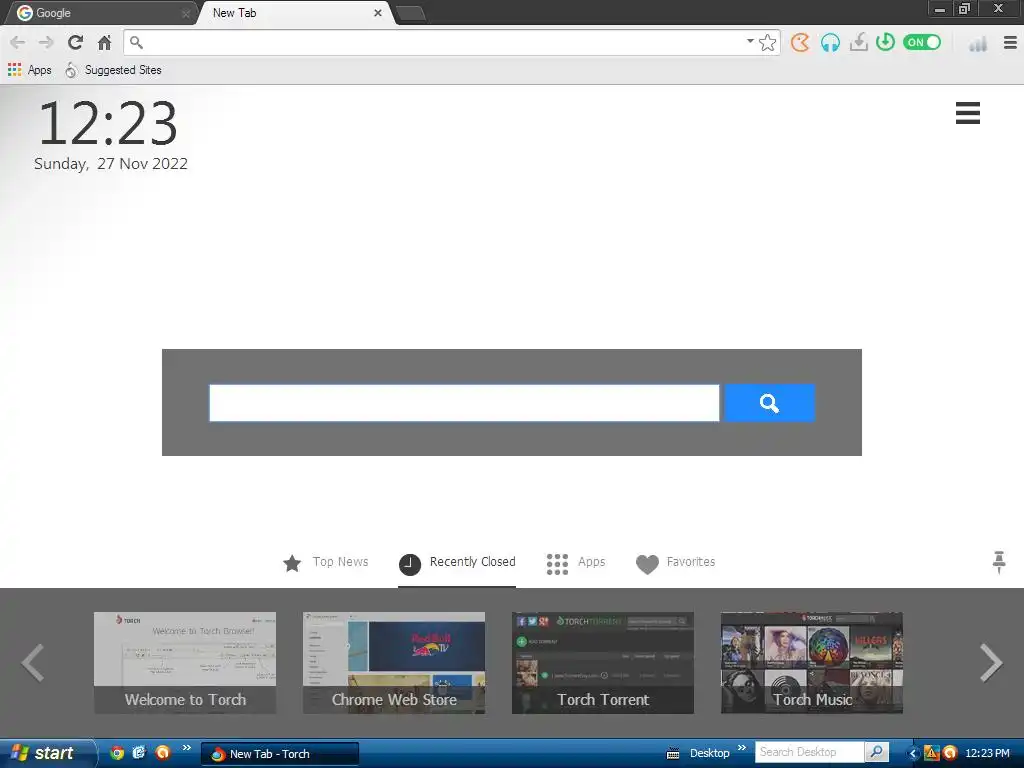Image resolution: width=1024 pixels, height=768 pixels.
Task: Pin the thumbnails panel with pushpin
Action: [999, 562]
